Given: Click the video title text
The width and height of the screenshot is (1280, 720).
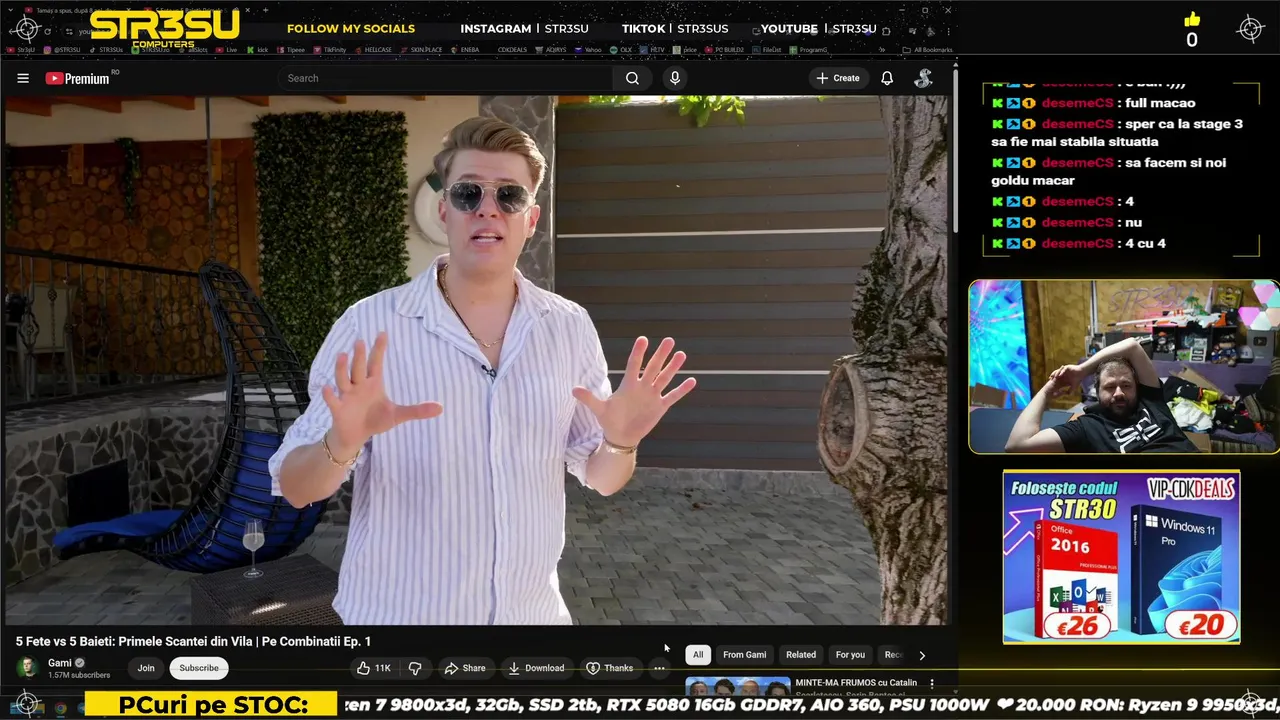Looking at the screenshot, I should click(x=193, y=642).
